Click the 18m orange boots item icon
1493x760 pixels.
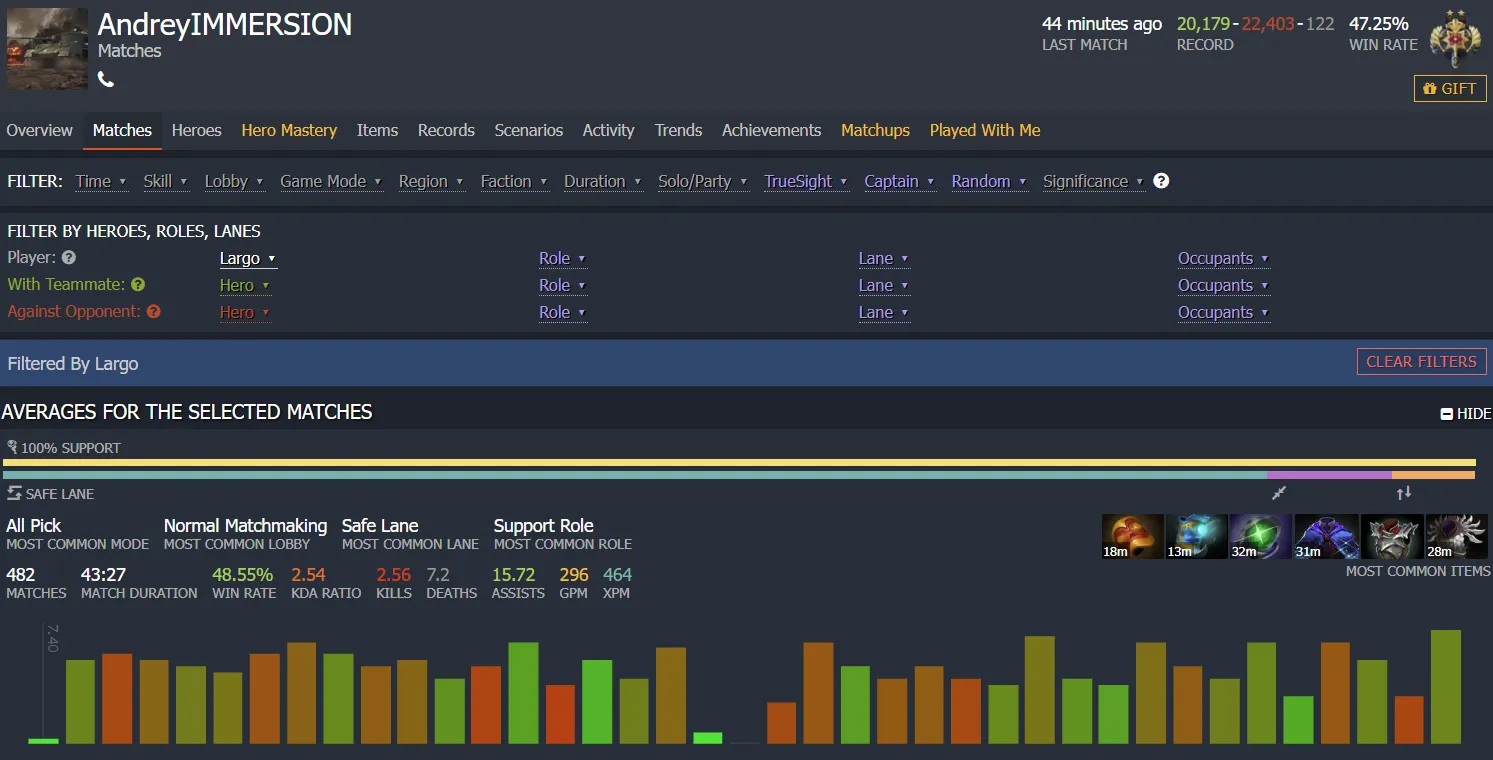(1132, 536)
